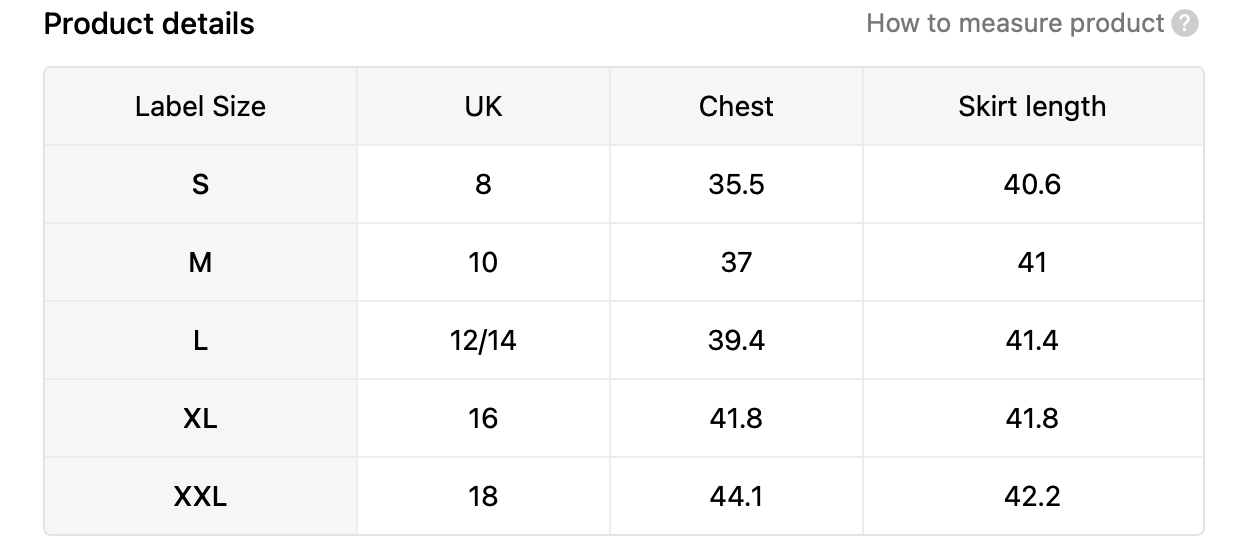1242x560 pixels.
Task: Select the M label size row
Action: pos(624,262)
